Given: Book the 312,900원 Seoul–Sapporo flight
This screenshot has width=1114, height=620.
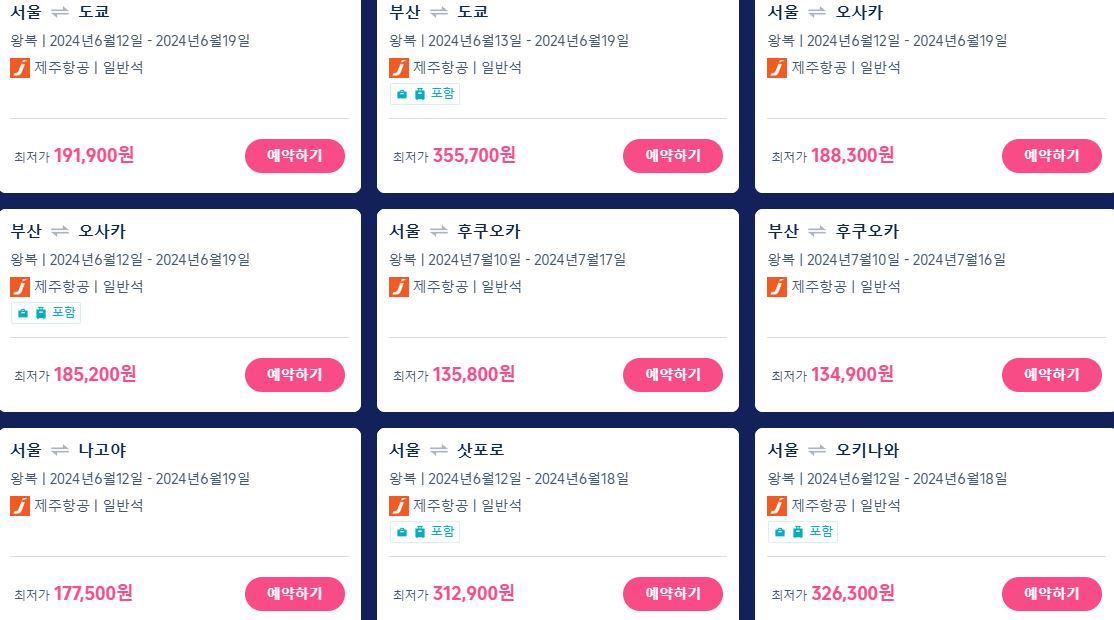Looking at the screenshot, I should coord(673,594).
